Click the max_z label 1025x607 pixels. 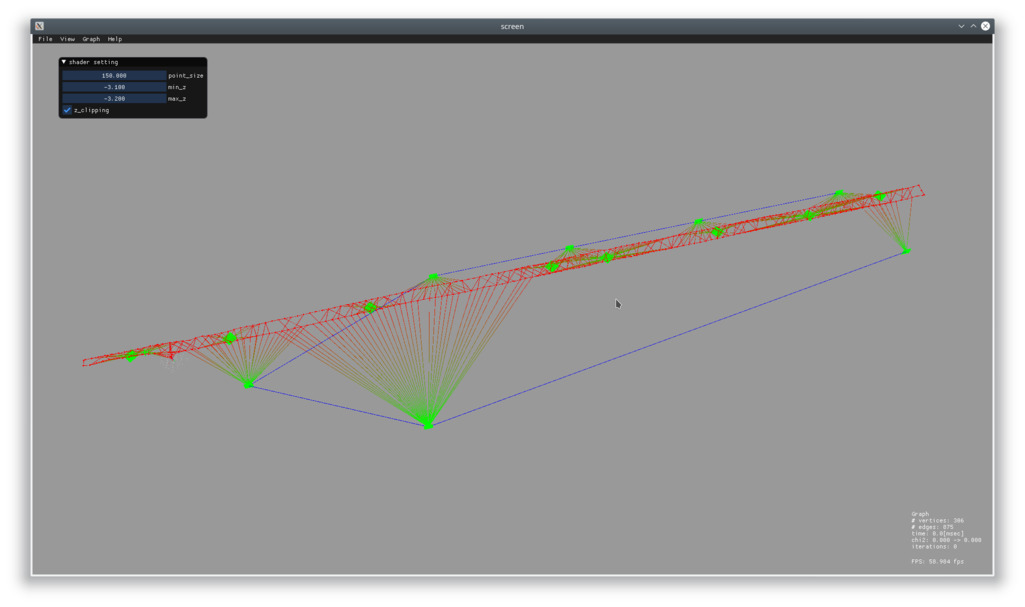coord(177,99)
